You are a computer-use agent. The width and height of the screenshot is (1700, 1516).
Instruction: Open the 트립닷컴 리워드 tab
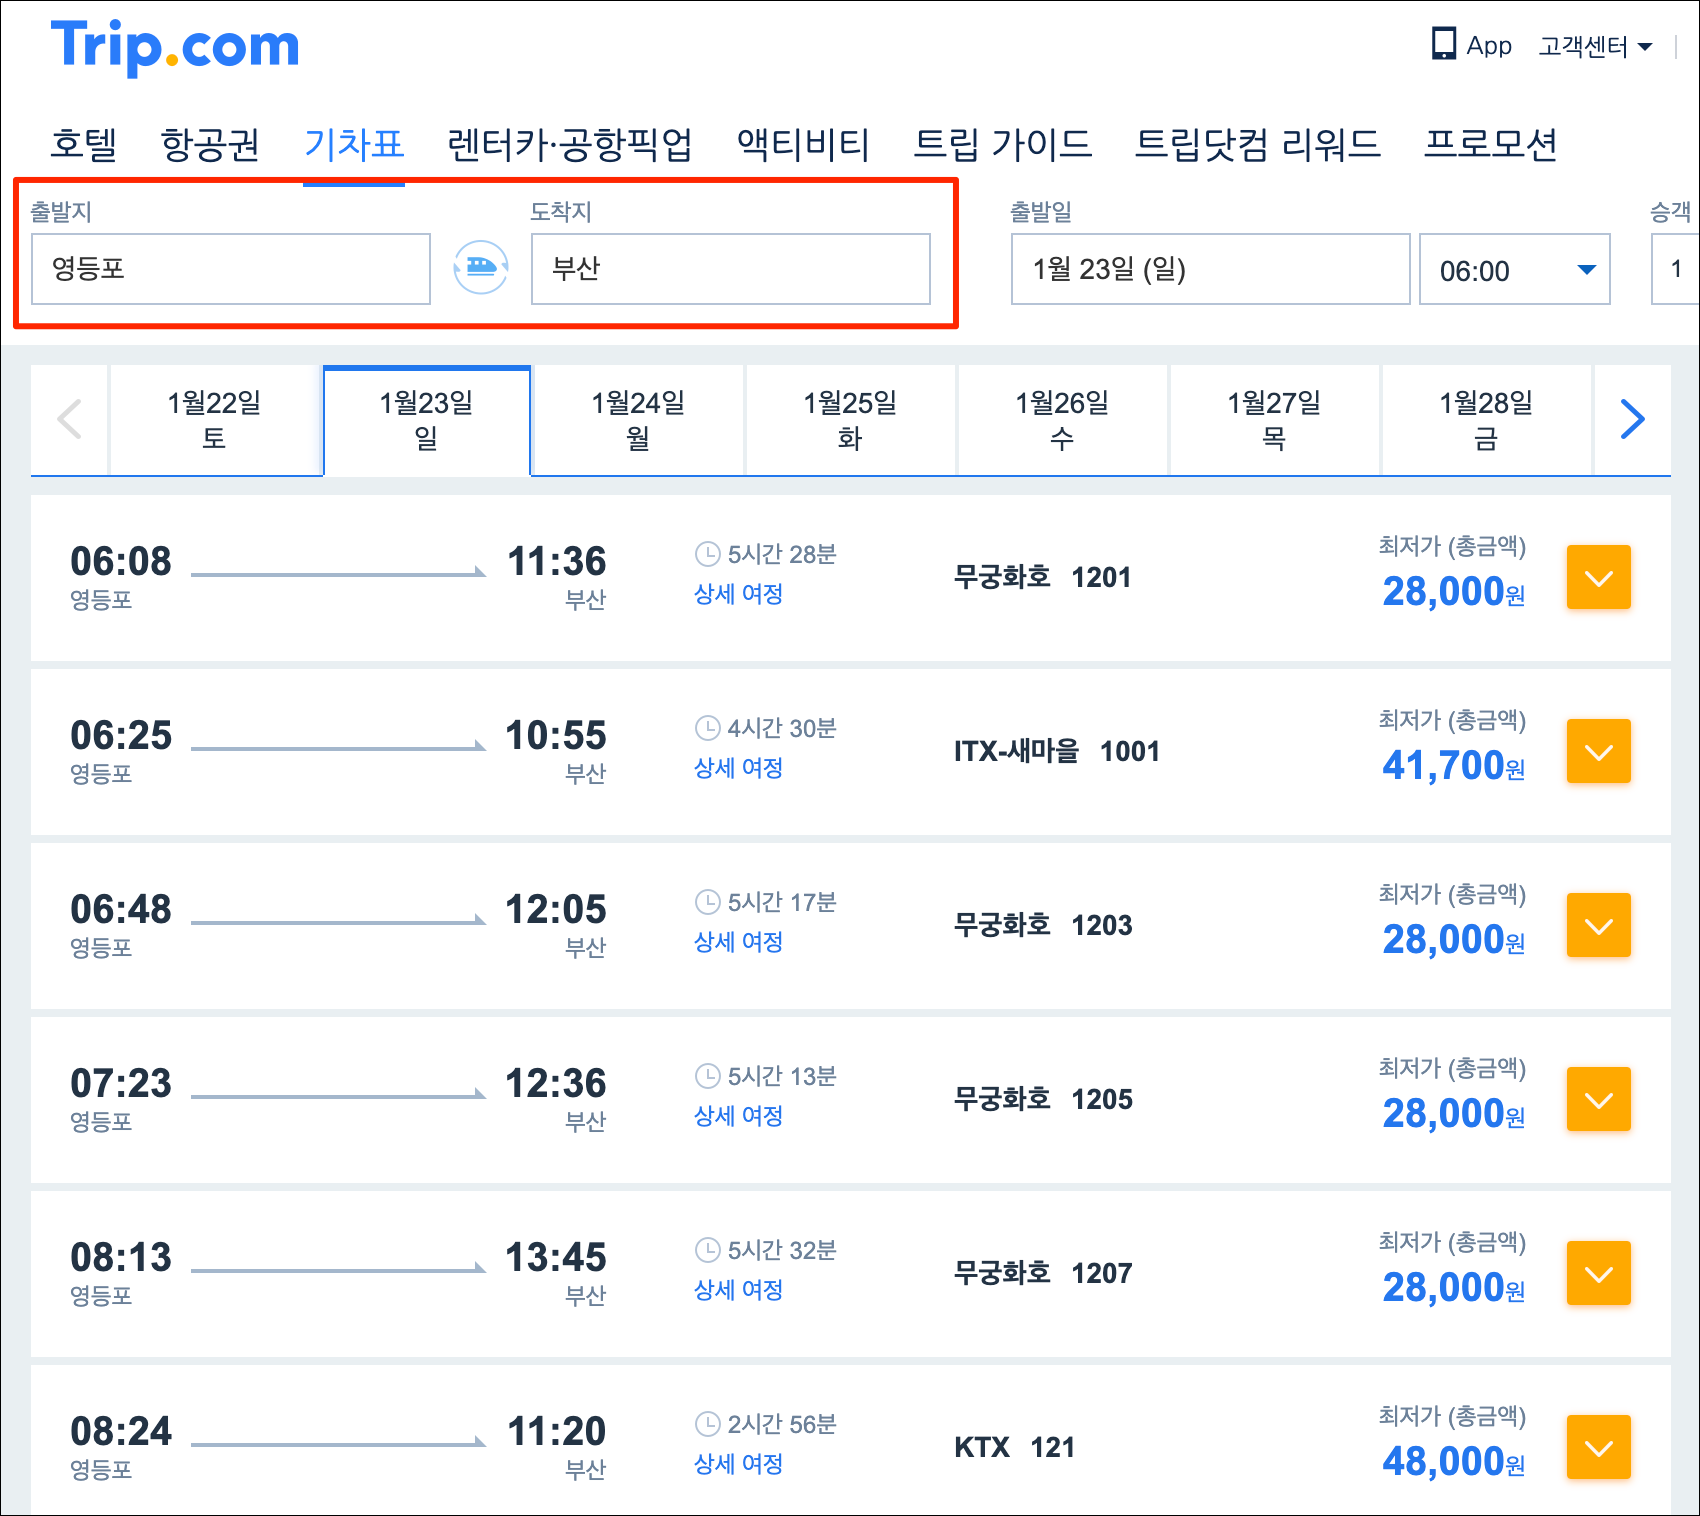click(x=1257, y=144)
